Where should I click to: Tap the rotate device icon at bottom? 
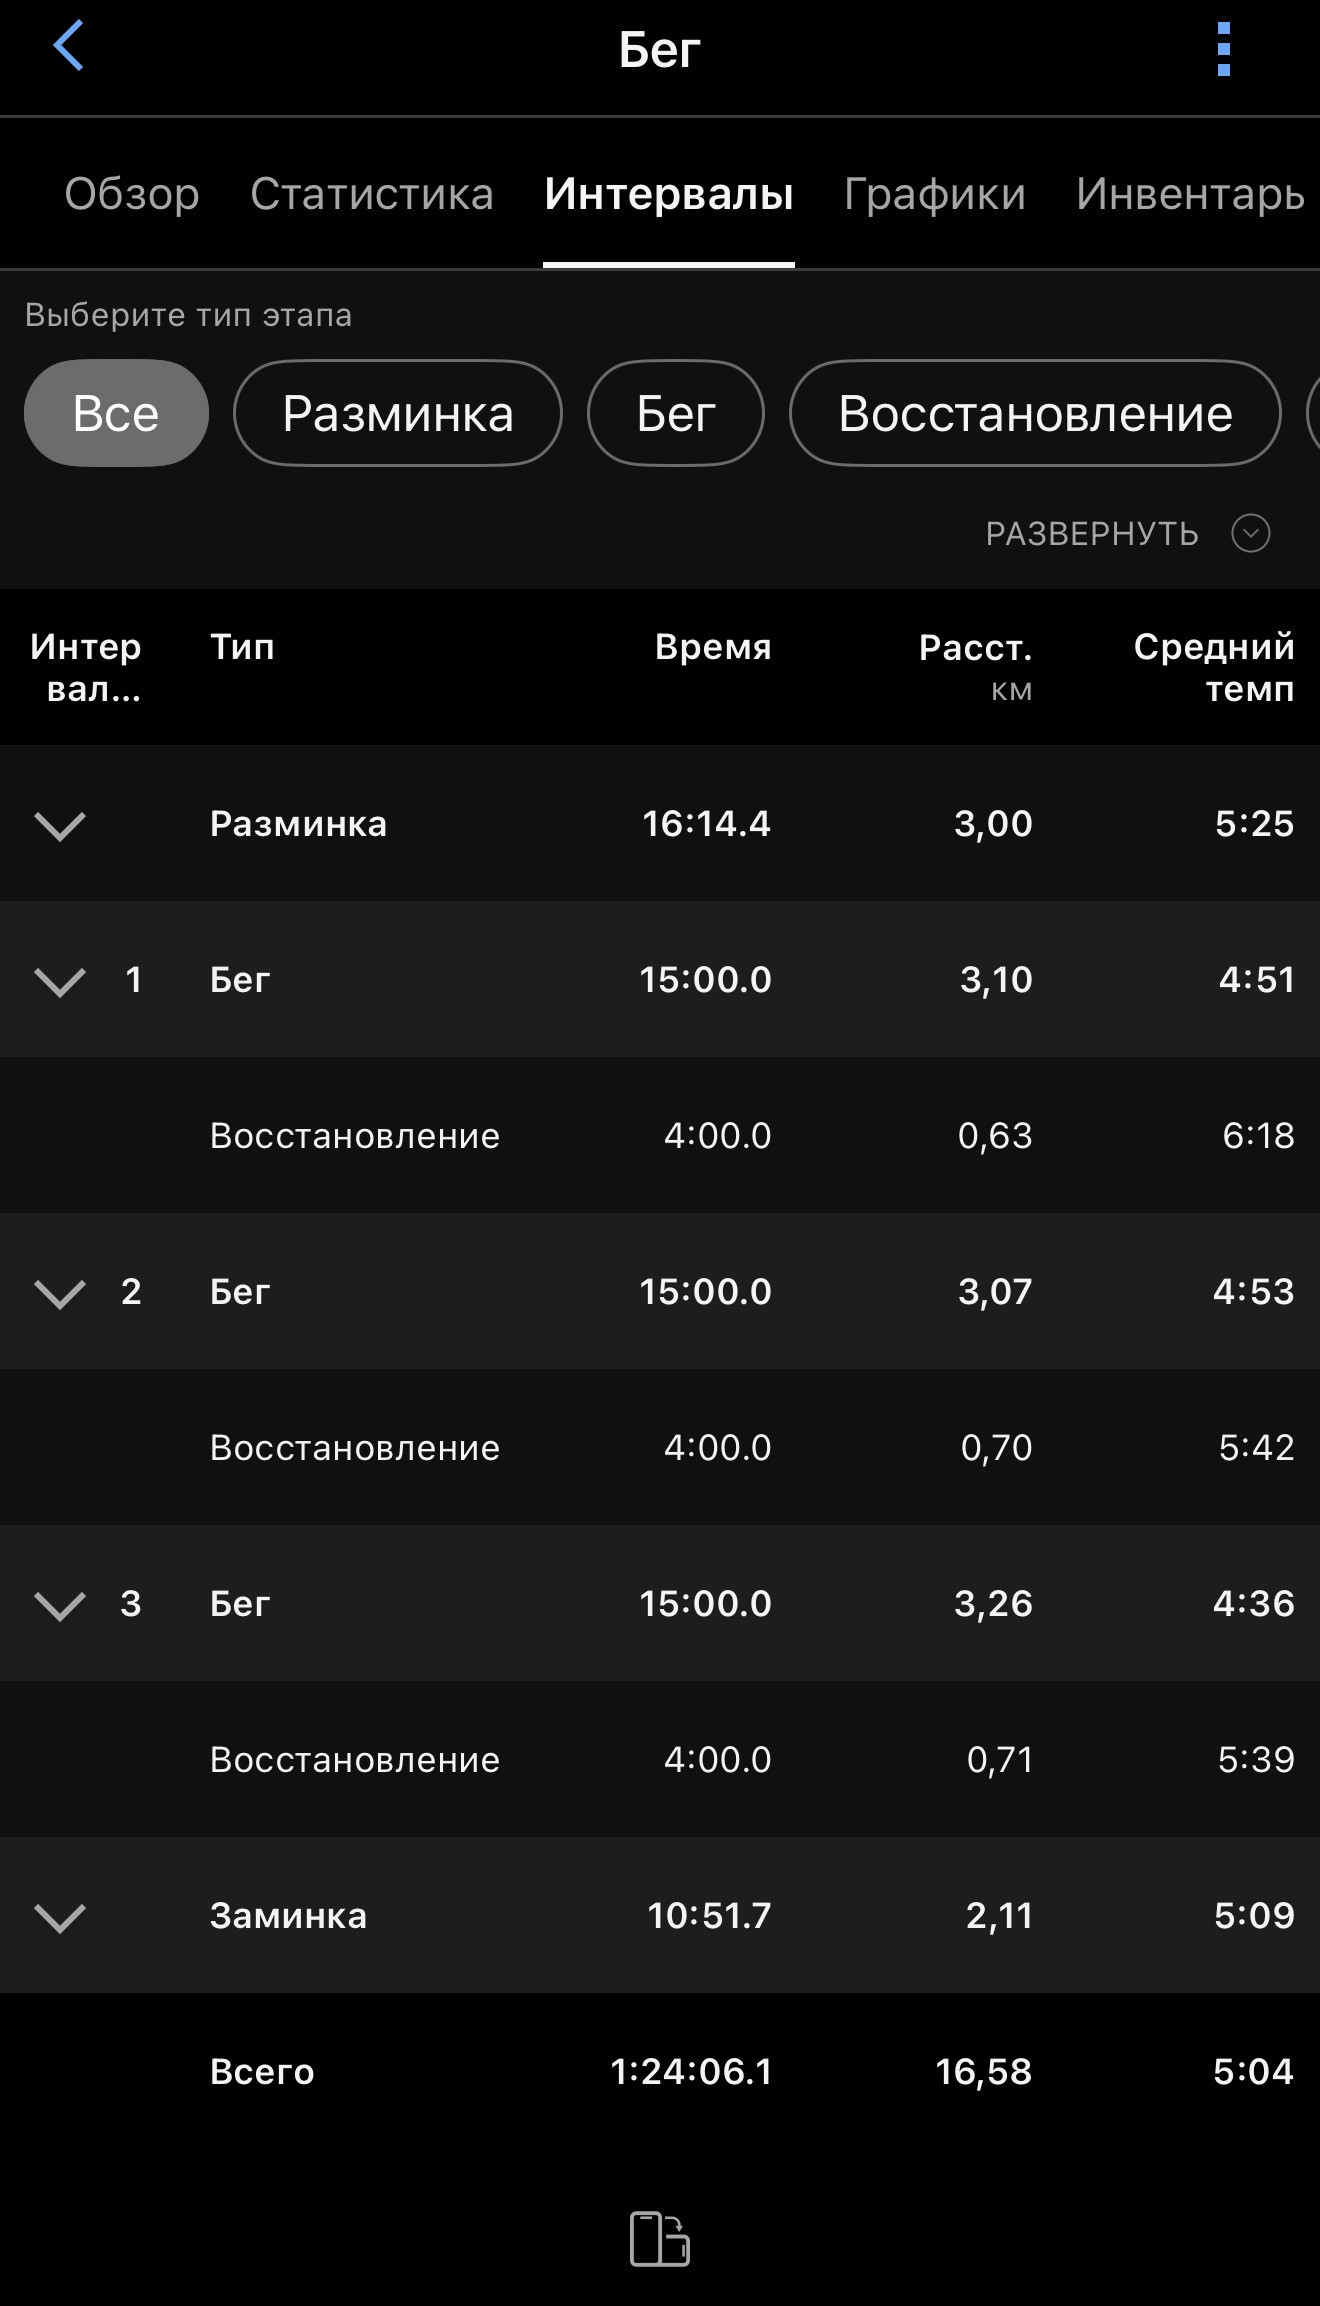click(660, 2238)
